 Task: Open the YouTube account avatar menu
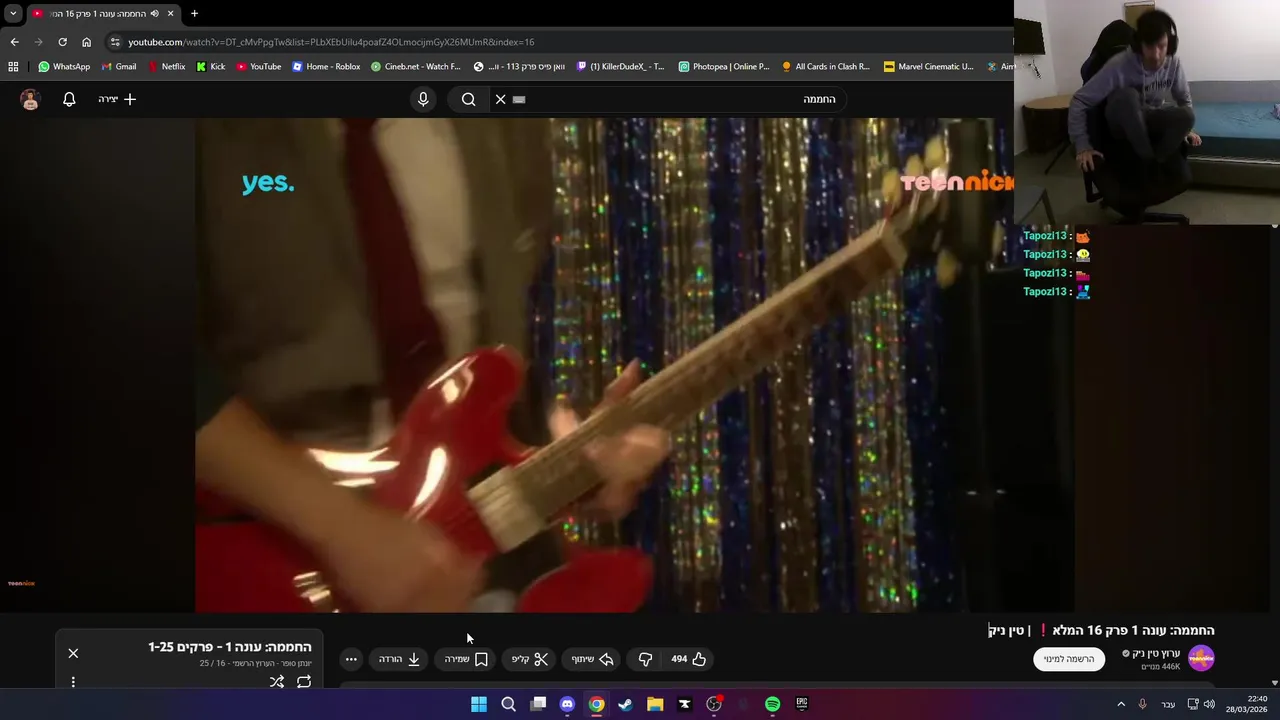30,99
